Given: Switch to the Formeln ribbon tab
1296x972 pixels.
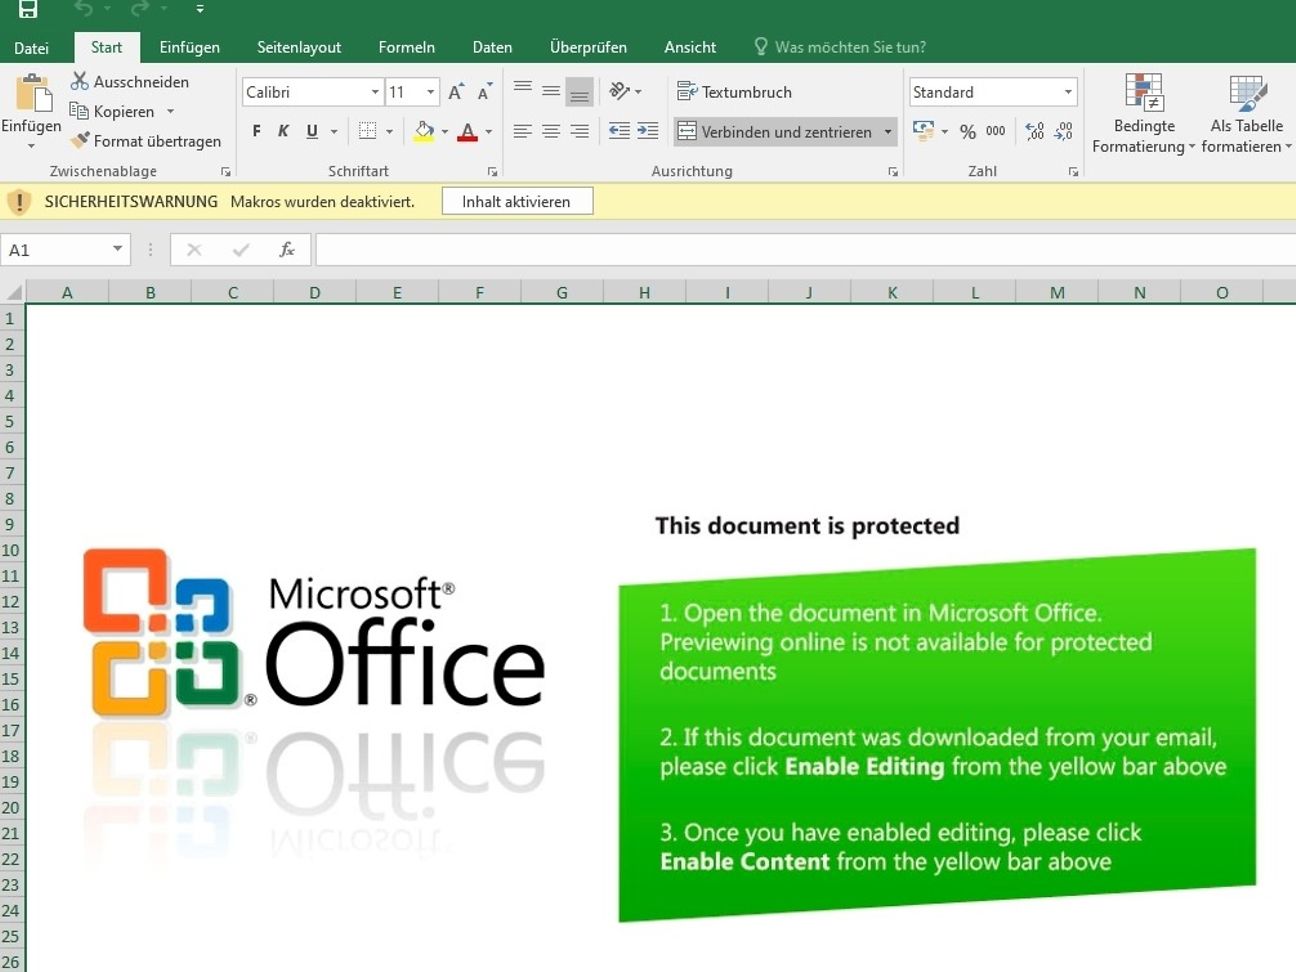Looking at the screenshot, I should pos(406,47).
